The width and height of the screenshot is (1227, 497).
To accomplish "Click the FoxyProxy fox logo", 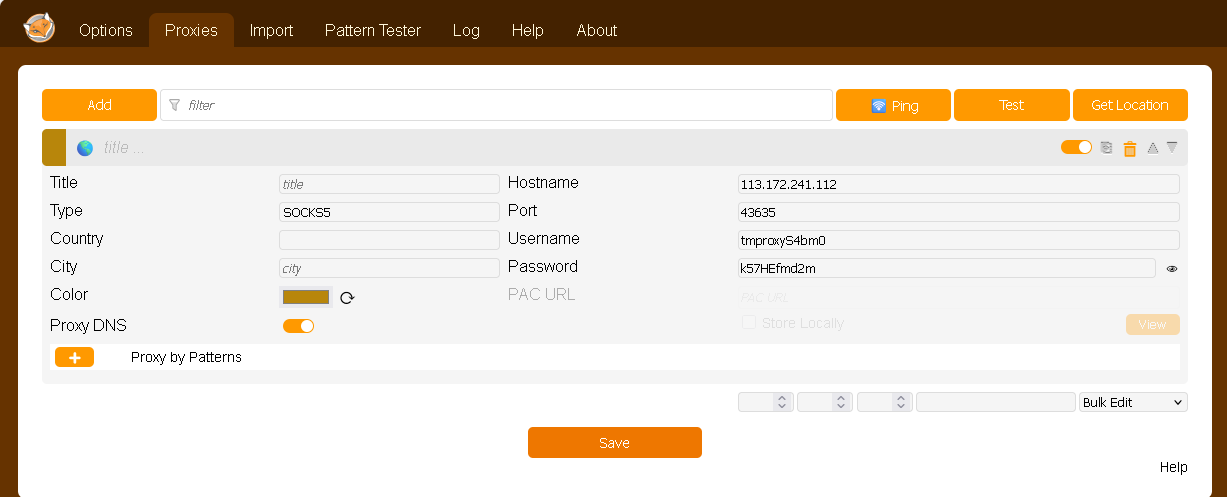I will 39,29.
